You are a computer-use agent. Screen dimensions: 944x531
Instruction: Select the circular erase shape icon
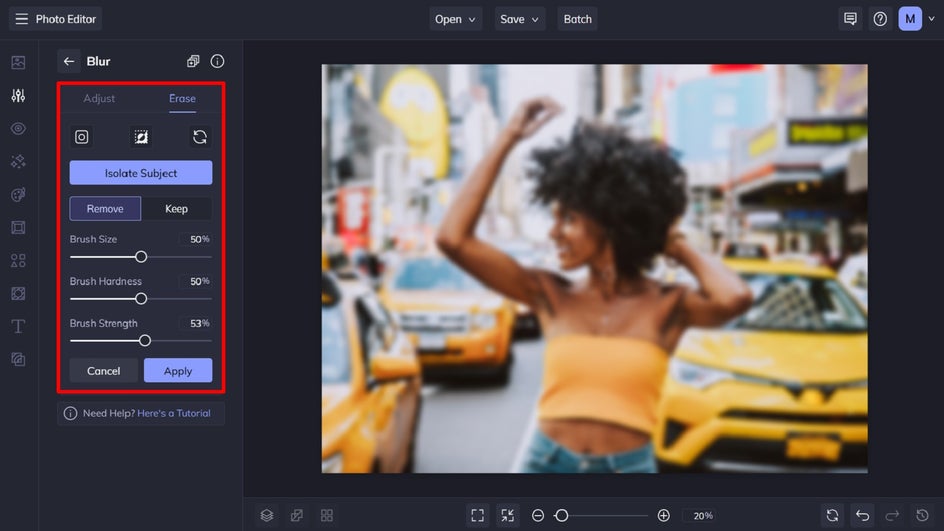click(82, 137)
